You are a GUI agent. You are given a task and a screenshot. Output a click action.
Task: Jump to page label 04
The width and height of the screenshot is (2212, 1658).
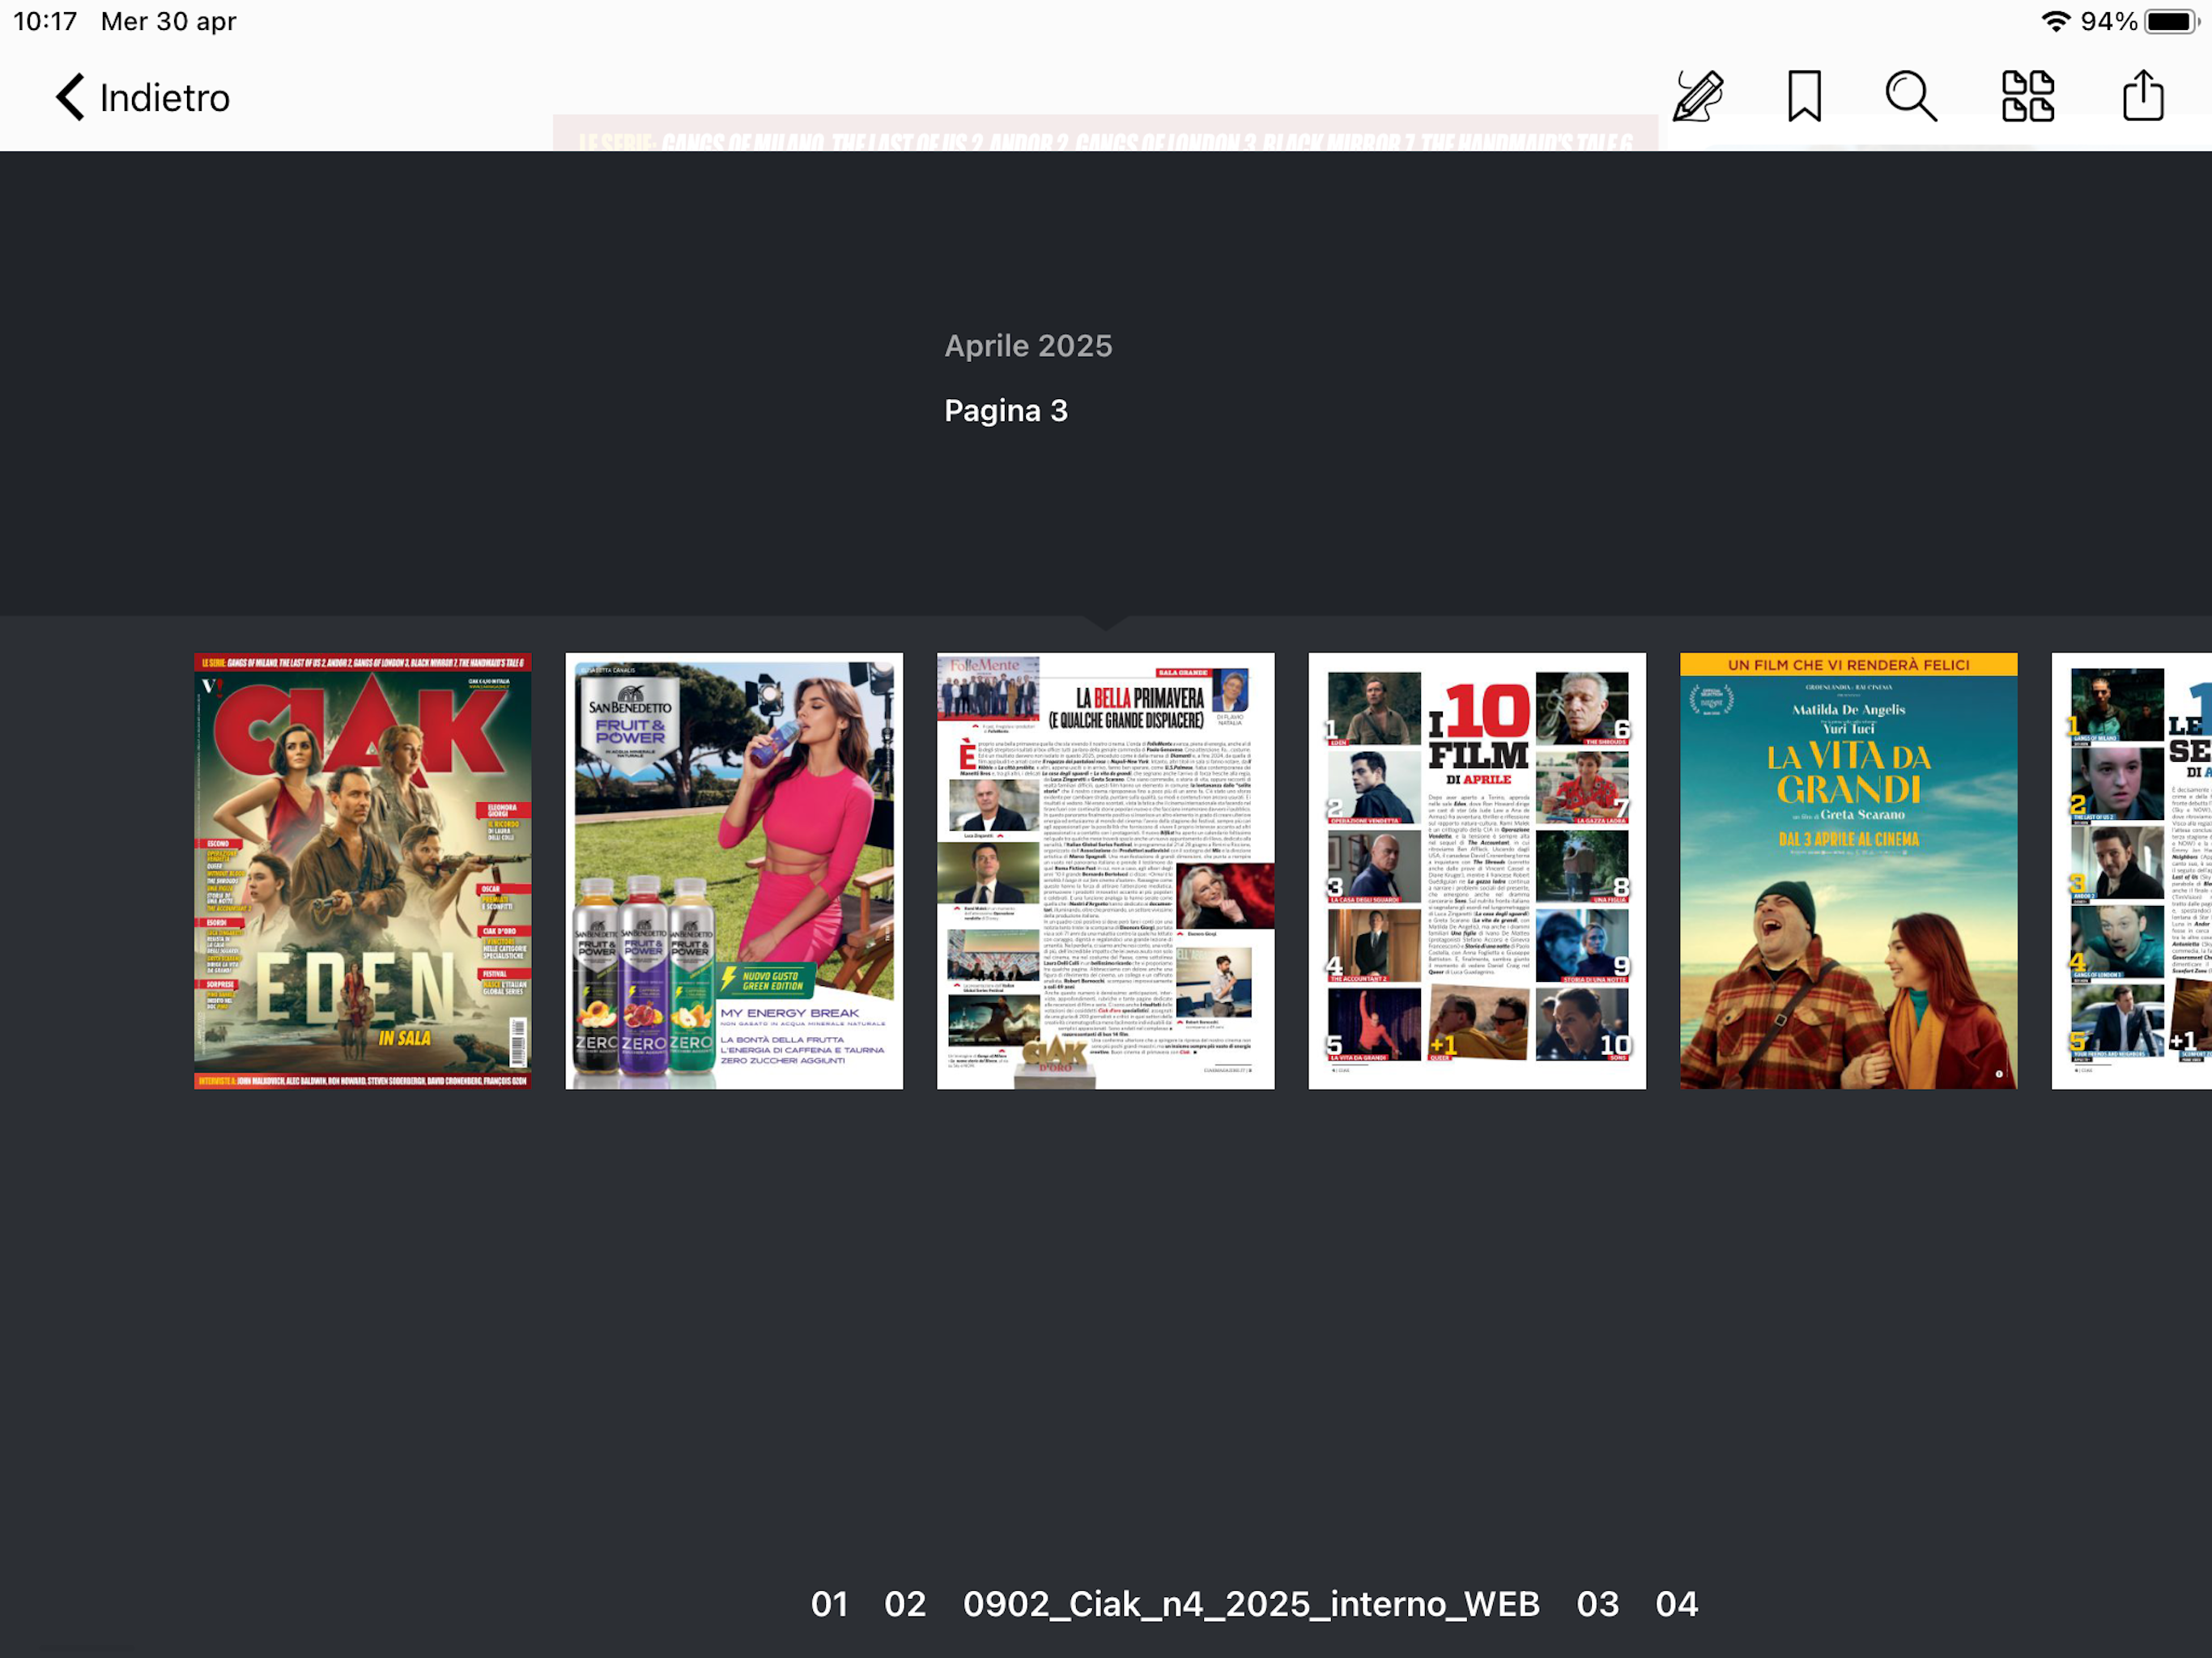(1677, 1604)
